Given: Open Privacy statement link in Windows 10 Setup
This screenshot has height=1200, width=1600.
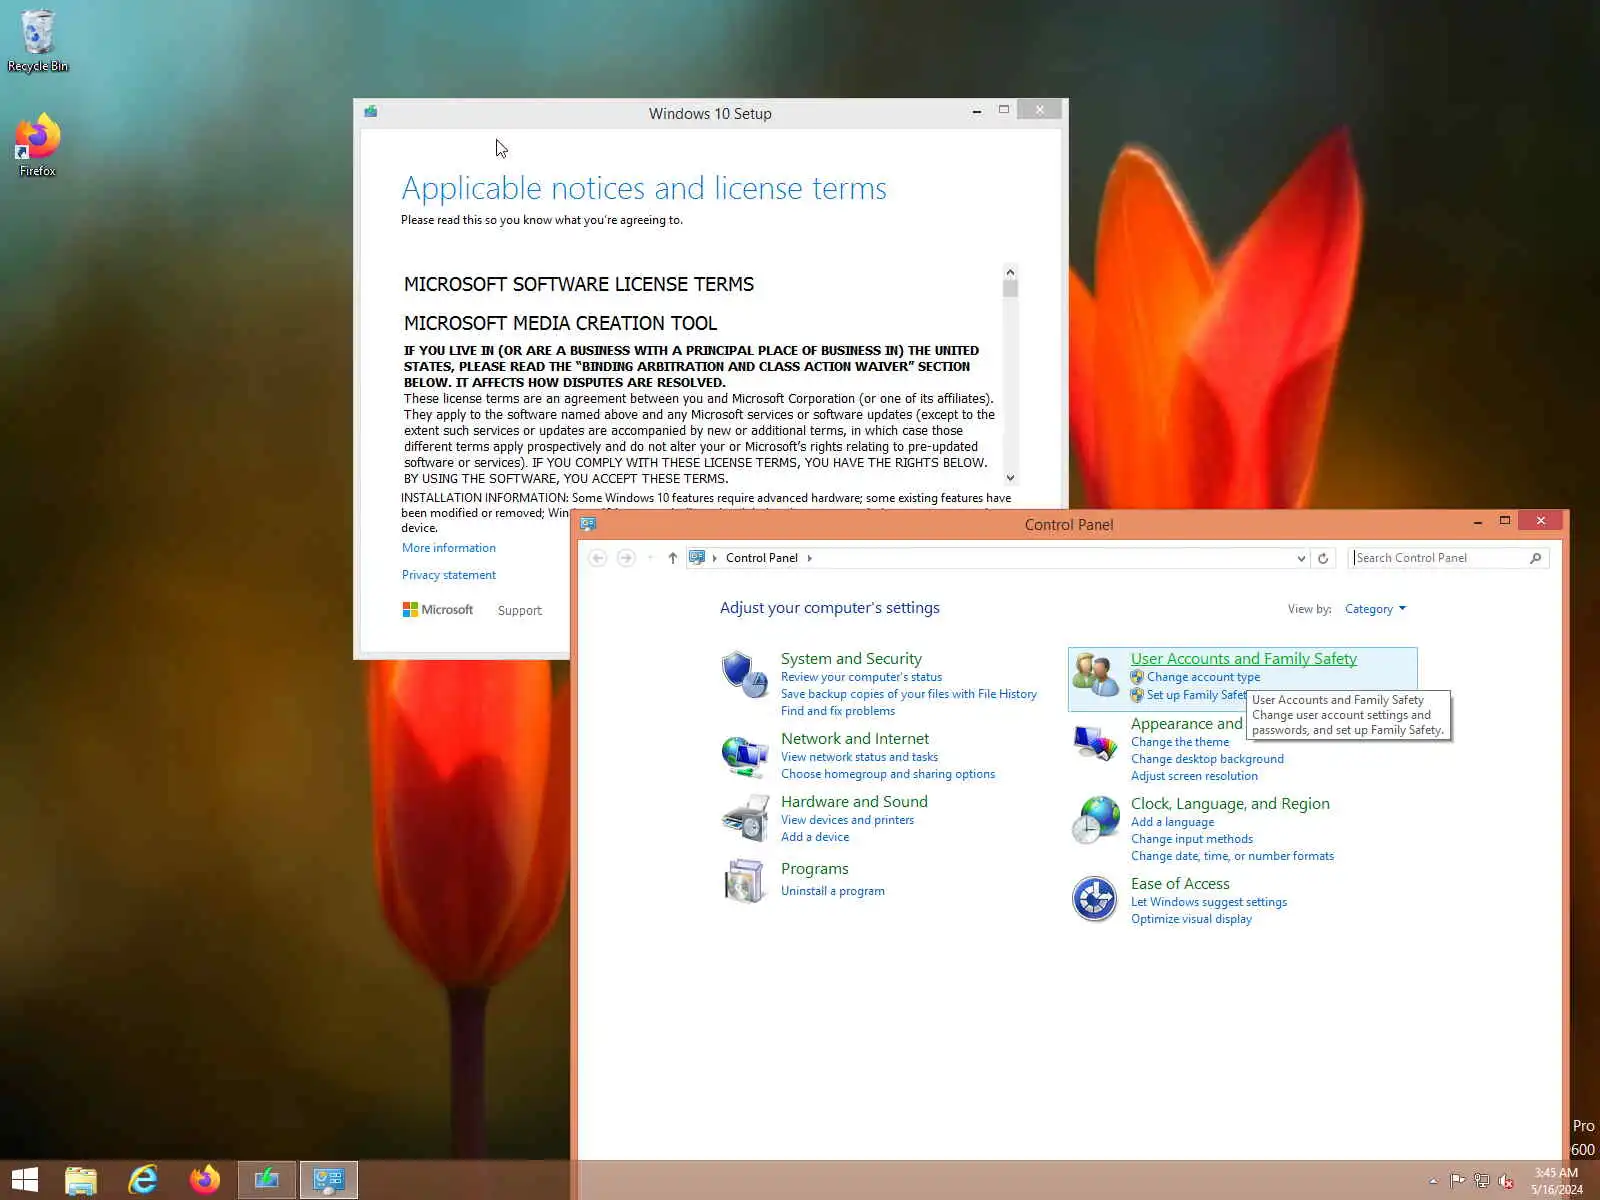Looking at the screenshot, I should pos(449,575).
